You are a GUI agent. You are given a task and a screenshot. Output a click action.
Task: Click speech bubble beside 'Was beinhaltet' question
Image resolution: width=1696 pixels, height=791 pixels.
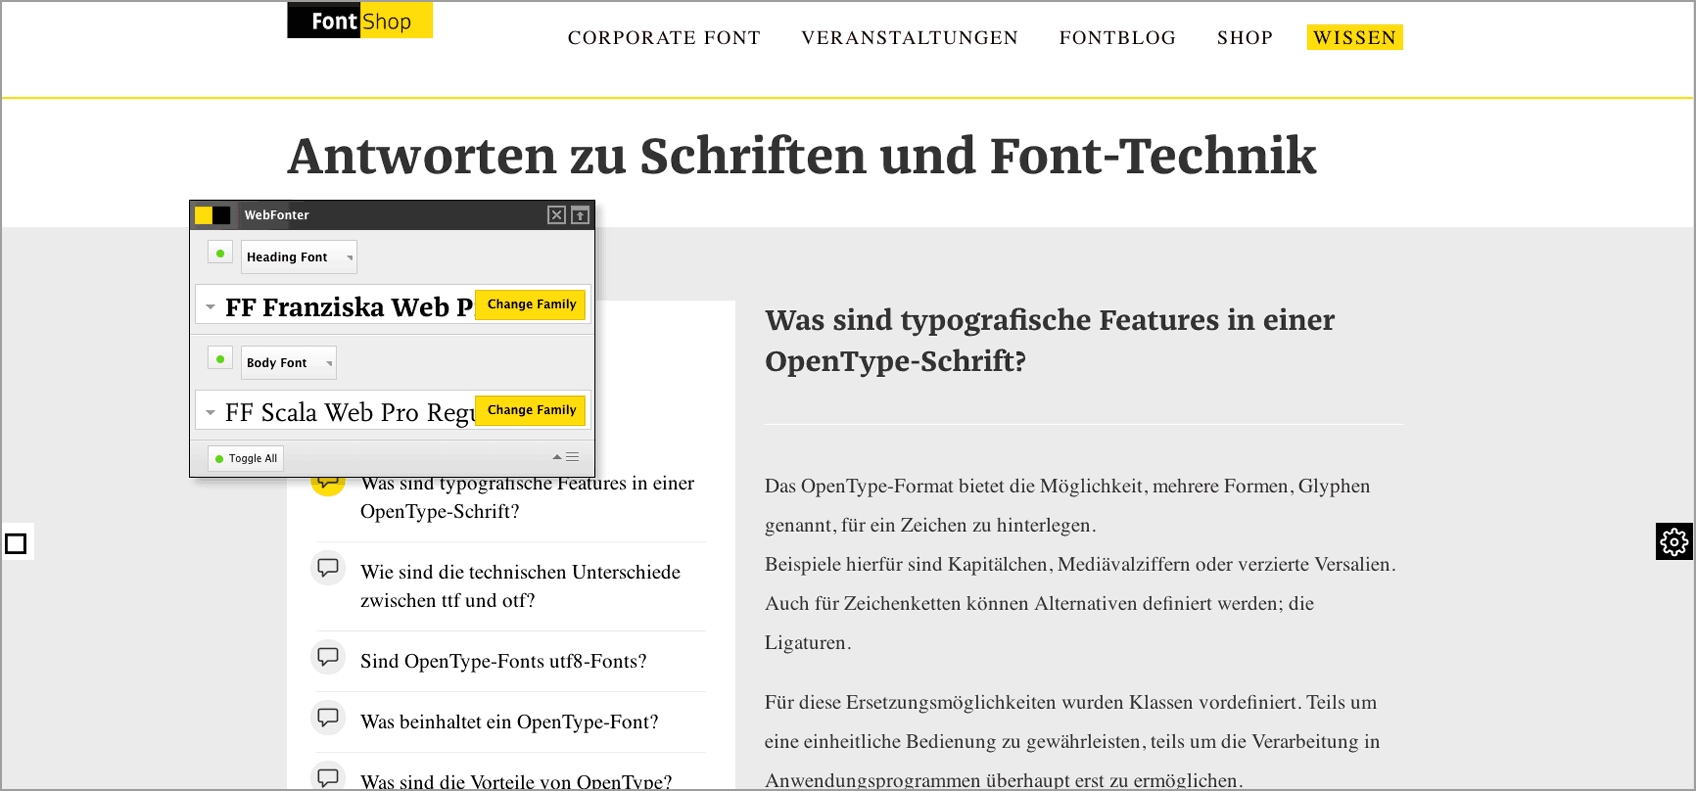point(328,717)
